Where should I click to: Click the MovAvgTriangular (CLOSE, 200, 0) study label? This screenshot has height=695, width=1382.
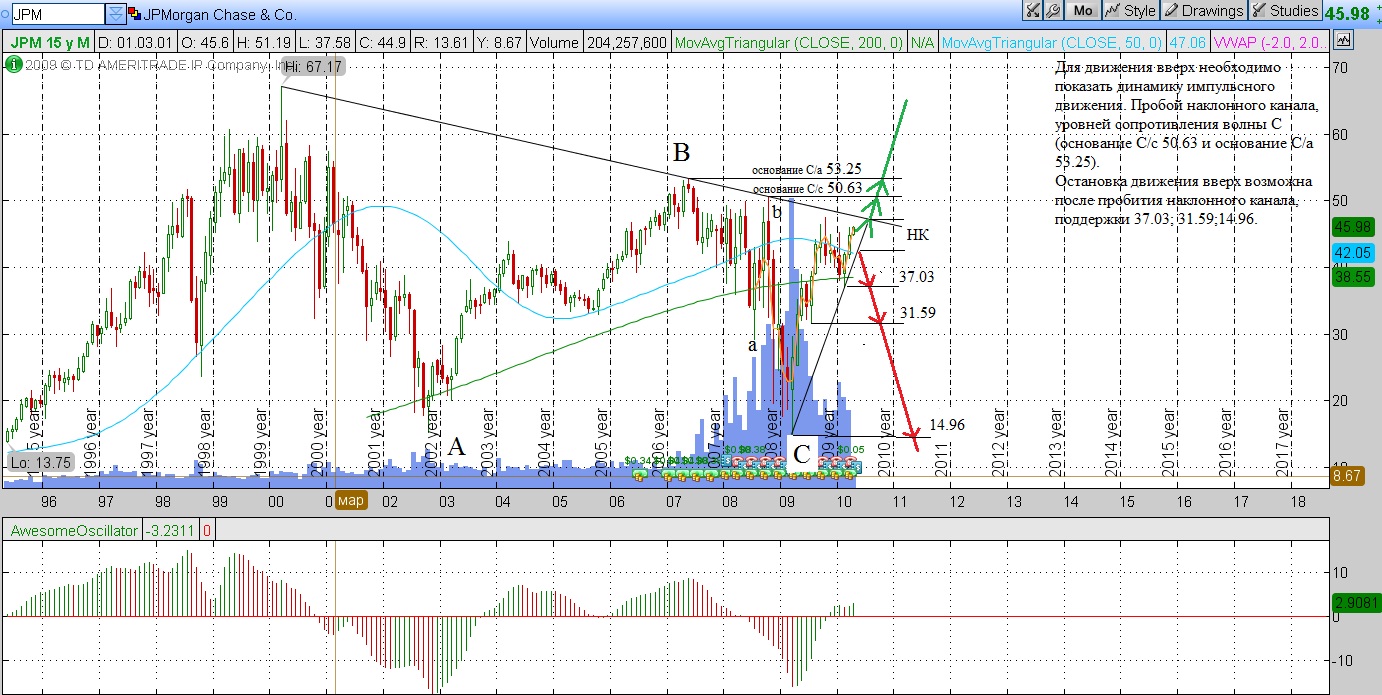(789, 42)
